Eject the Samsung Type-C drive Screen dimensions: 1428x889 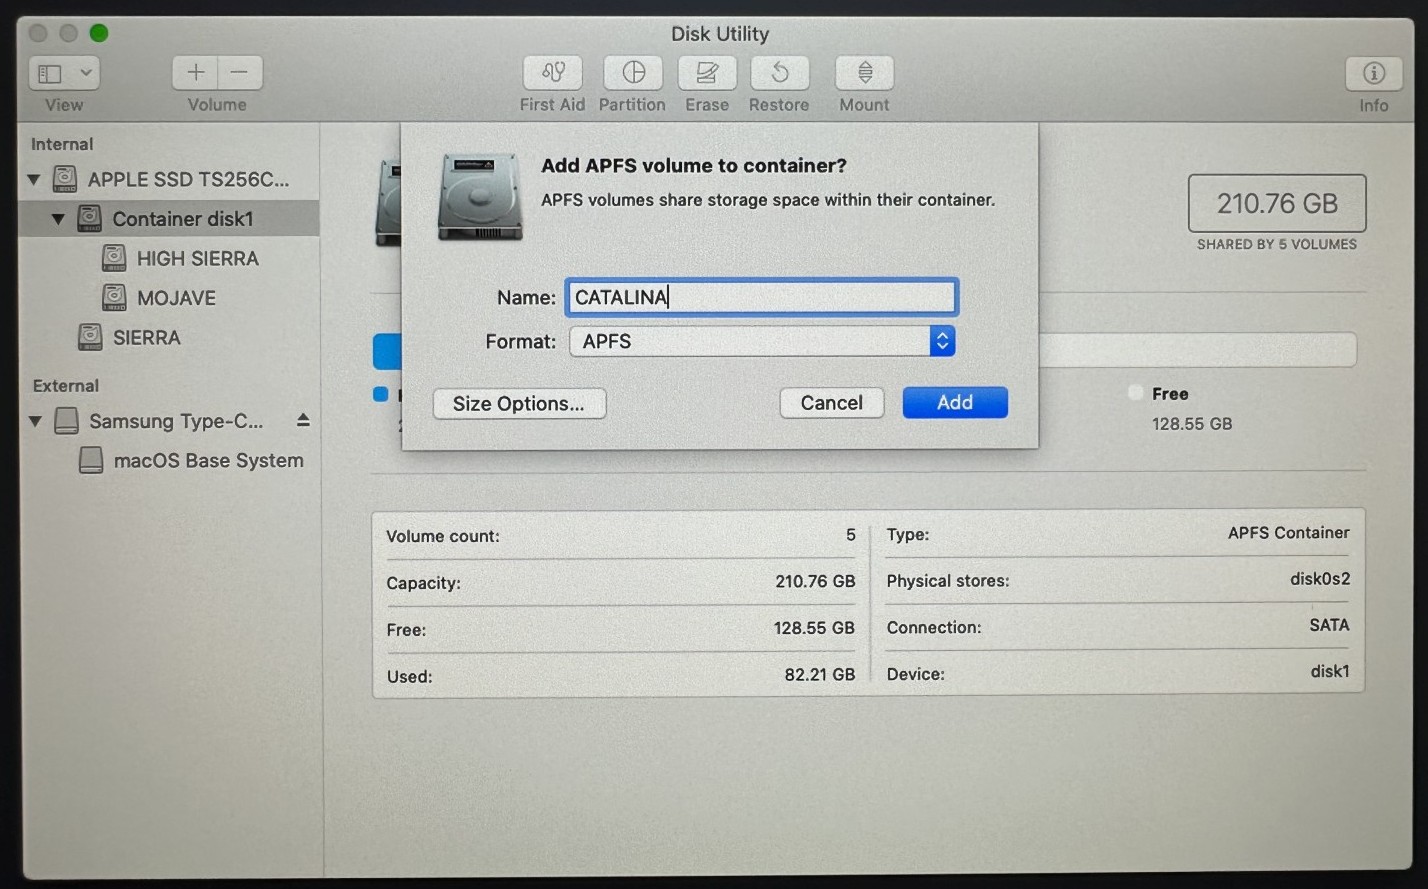pyautogui.click(x=303, y=421)
